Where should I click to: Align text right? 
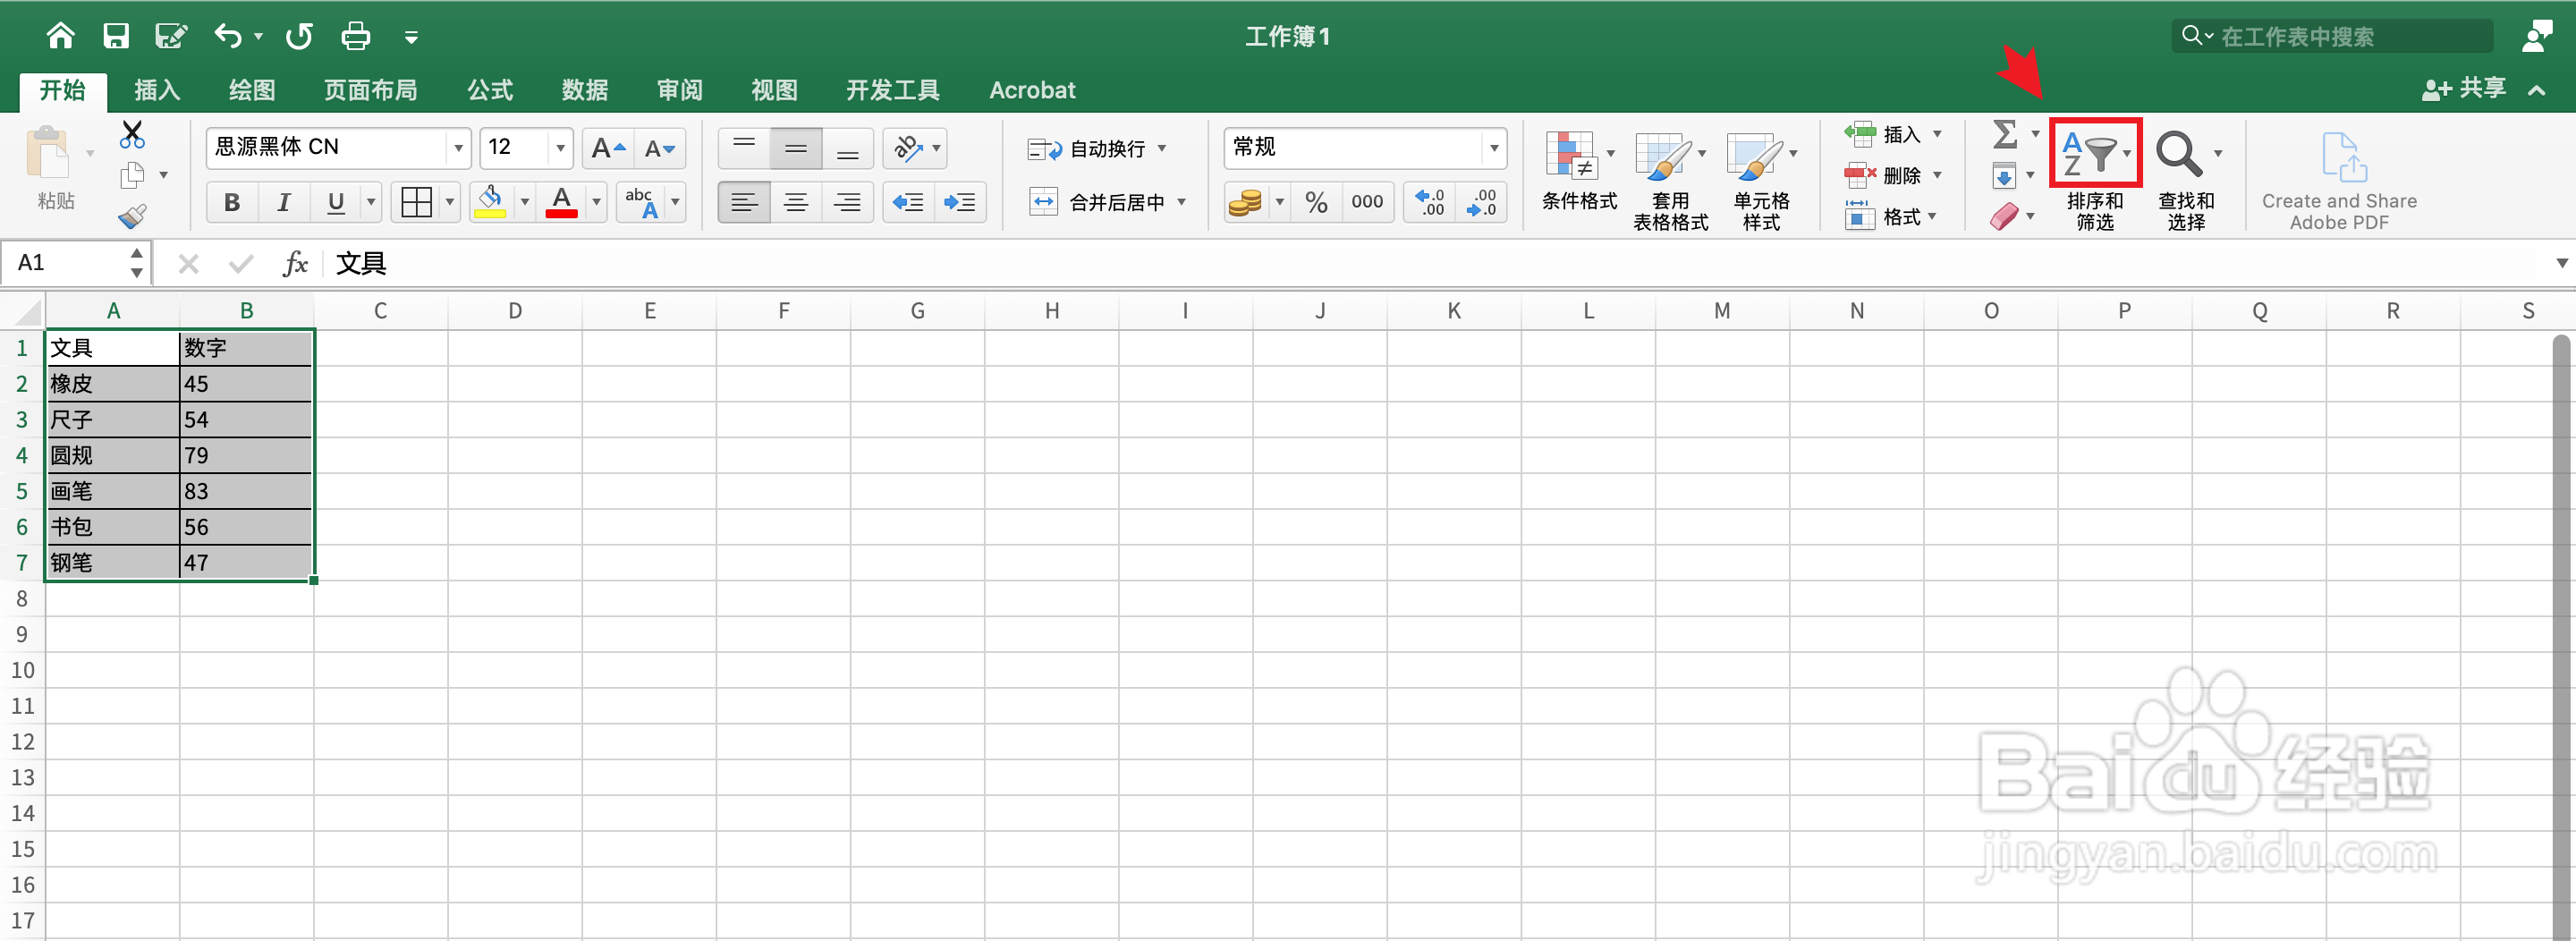pyautogui.click(x=848, y=202)
